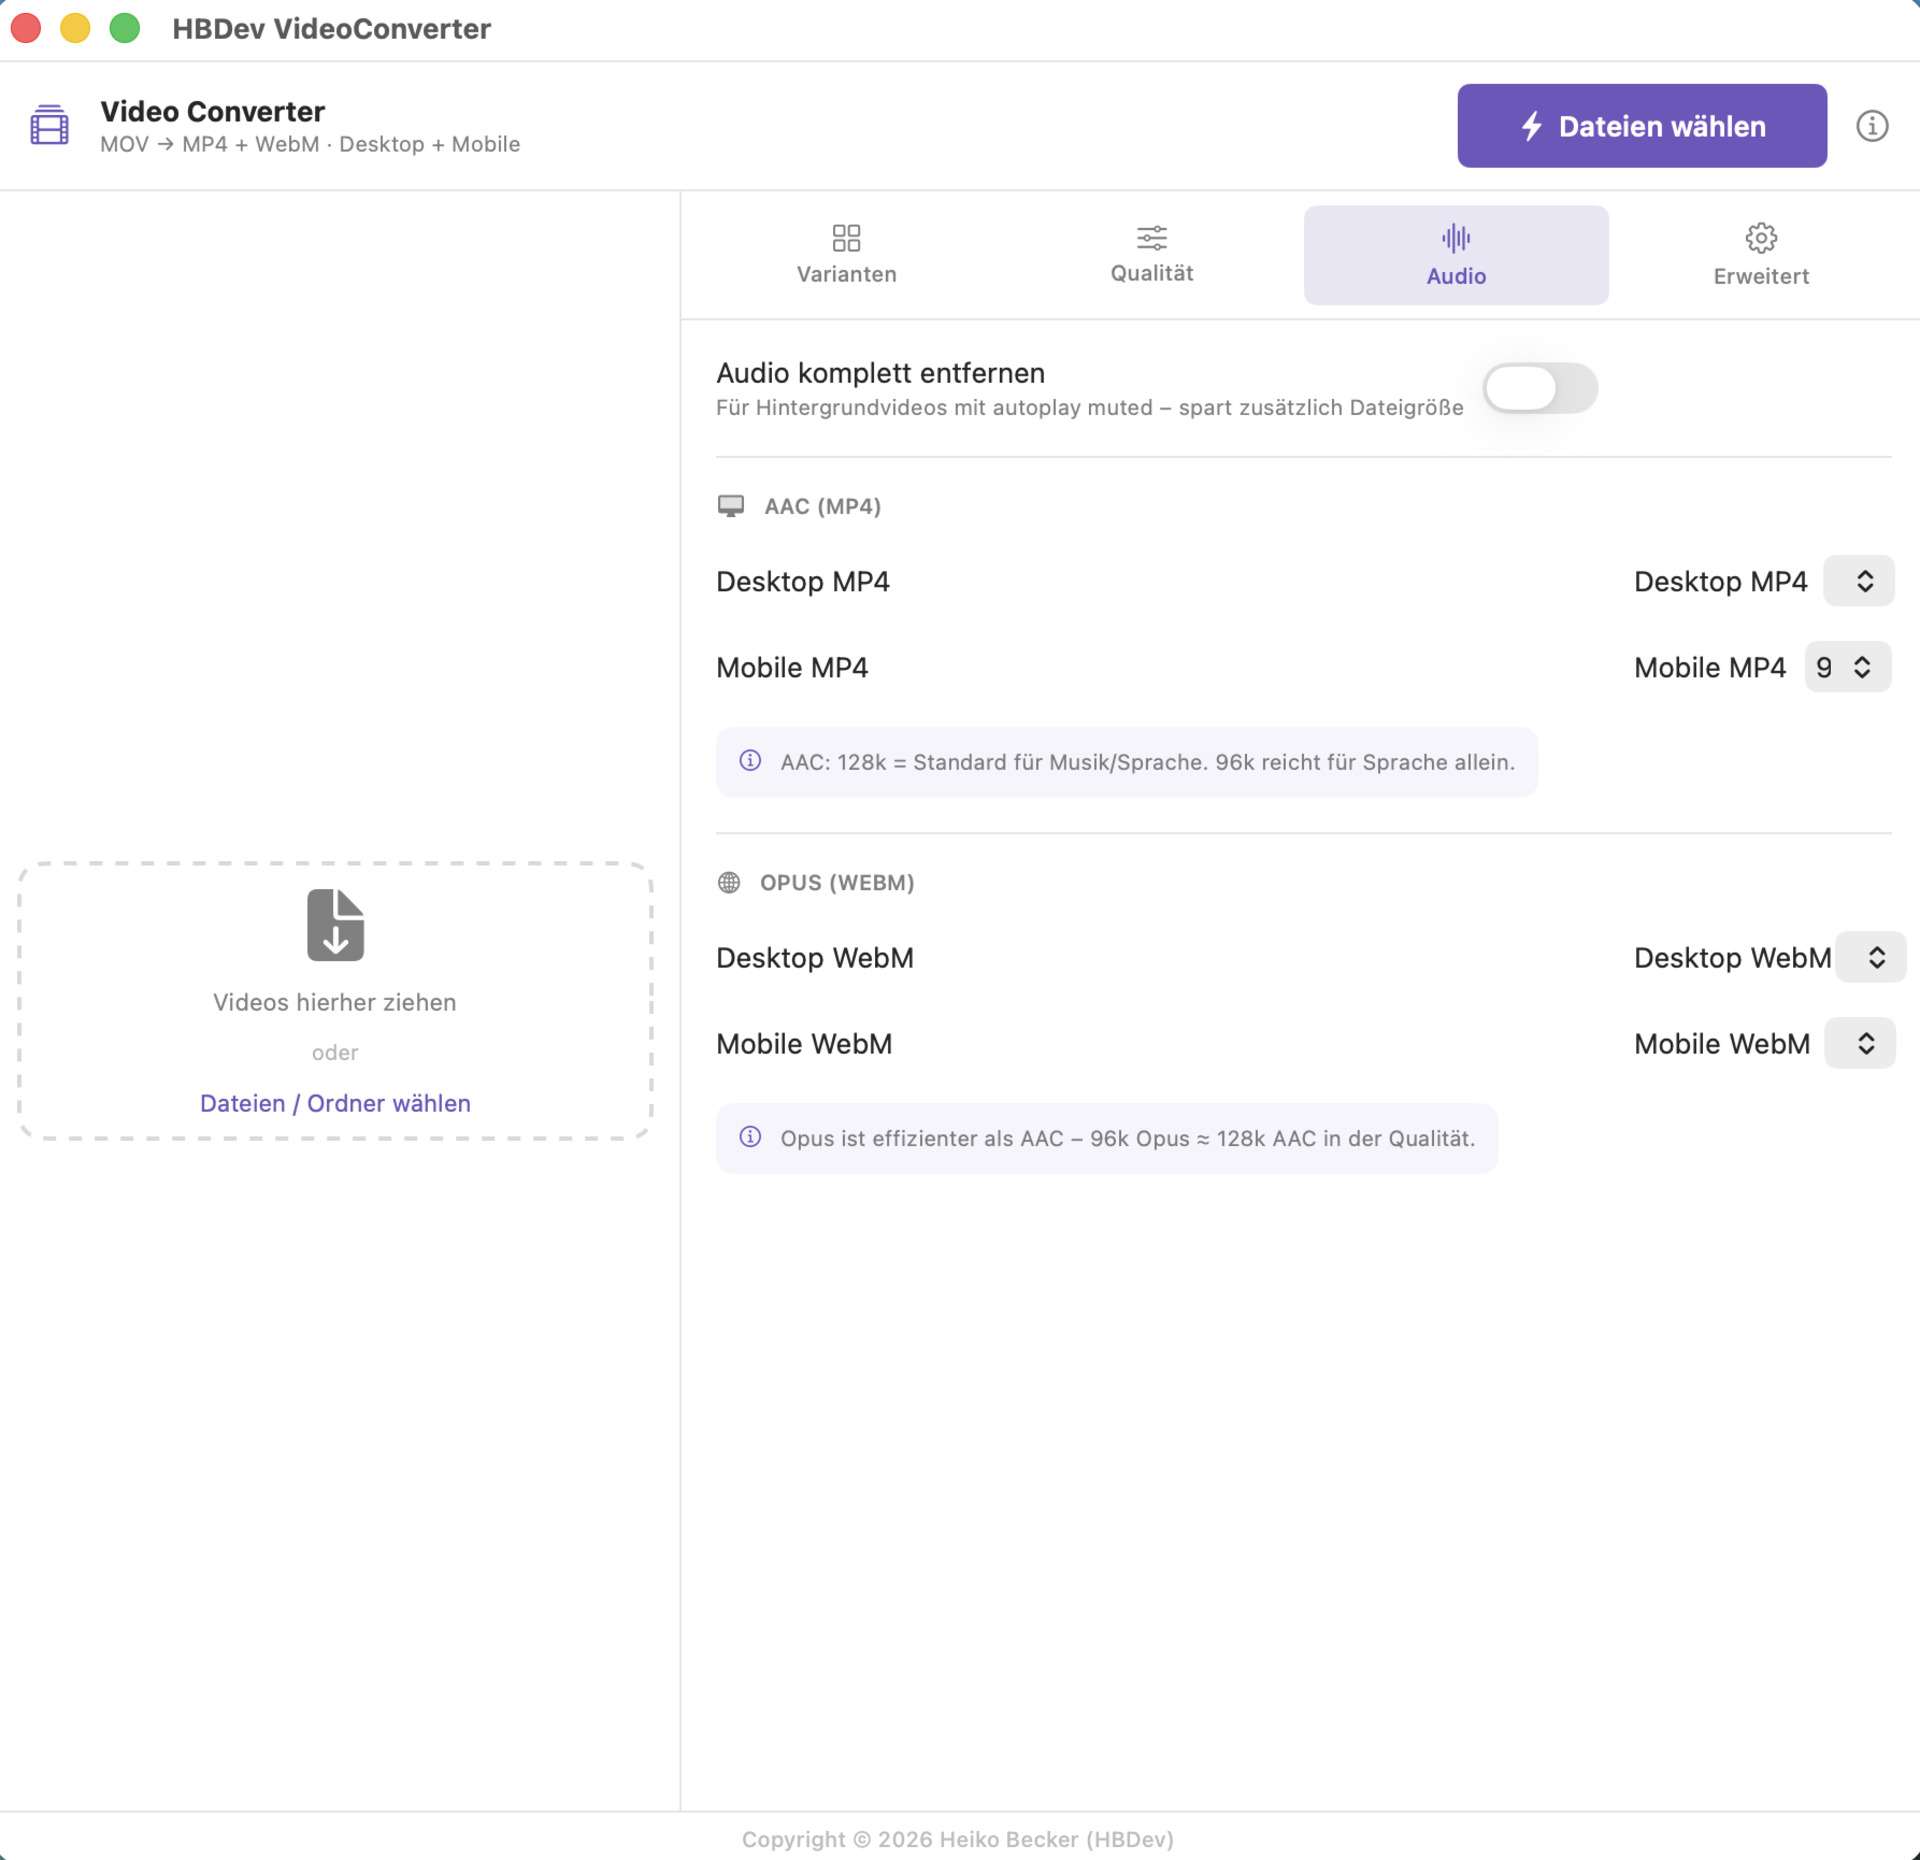Switch to the Qualität tab
This screenshot has width=1920, height=1860.
coord(1151,255)
